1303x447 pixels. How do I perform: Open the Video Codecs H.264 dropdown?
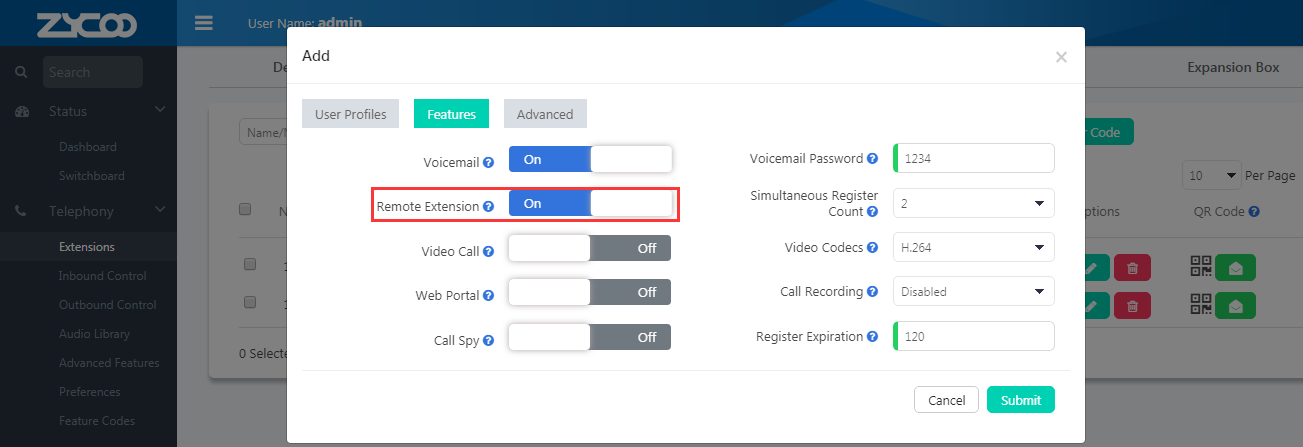974,247
